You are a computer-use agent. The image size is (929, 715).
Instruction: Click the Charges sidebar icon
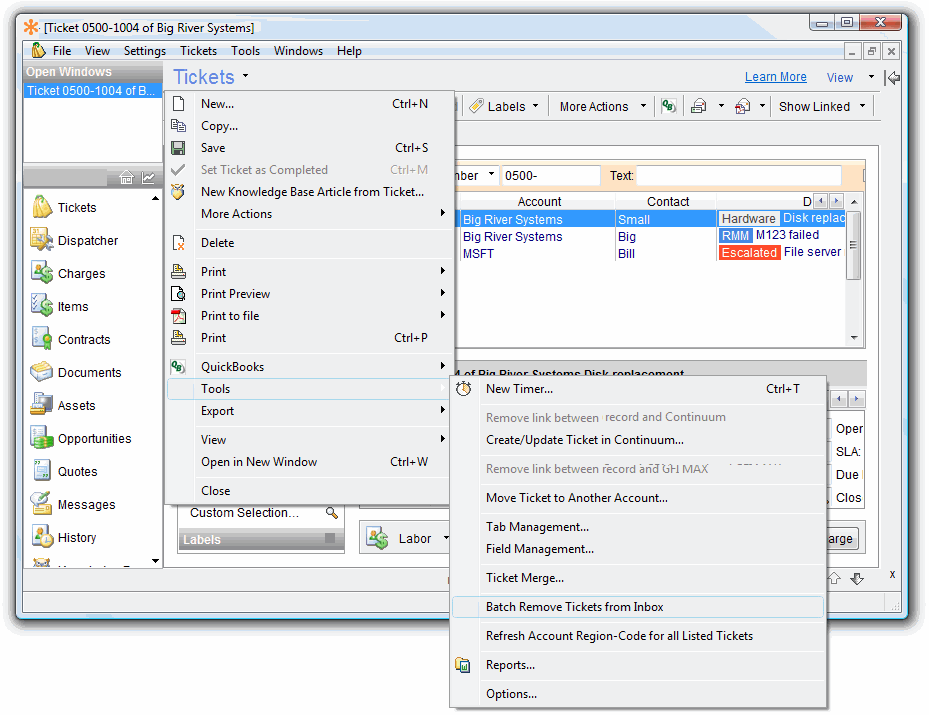pyautogui.click(x=41, y=273)
